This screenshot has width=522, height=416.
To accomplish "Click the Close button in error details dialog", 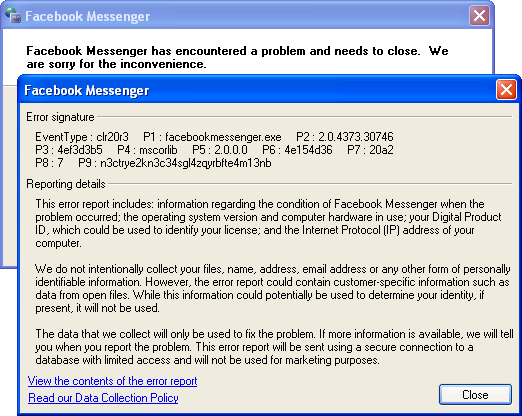I will (x=475, y=395).
